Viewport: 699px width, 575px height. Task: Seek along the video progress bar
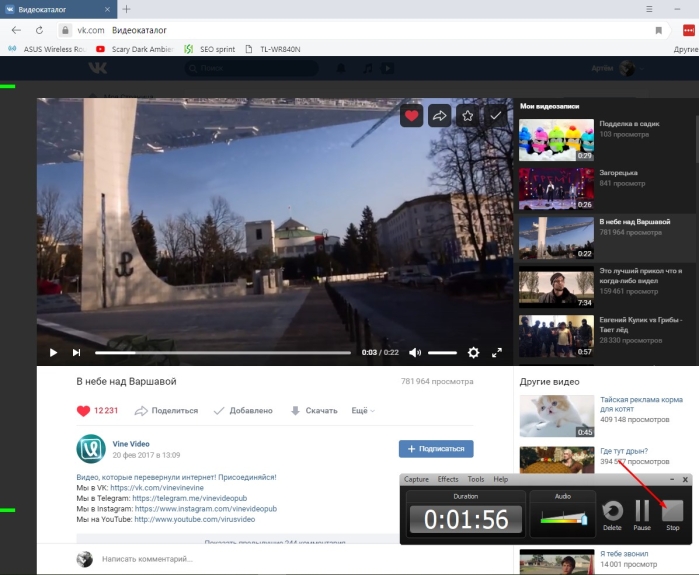point(223,353)
